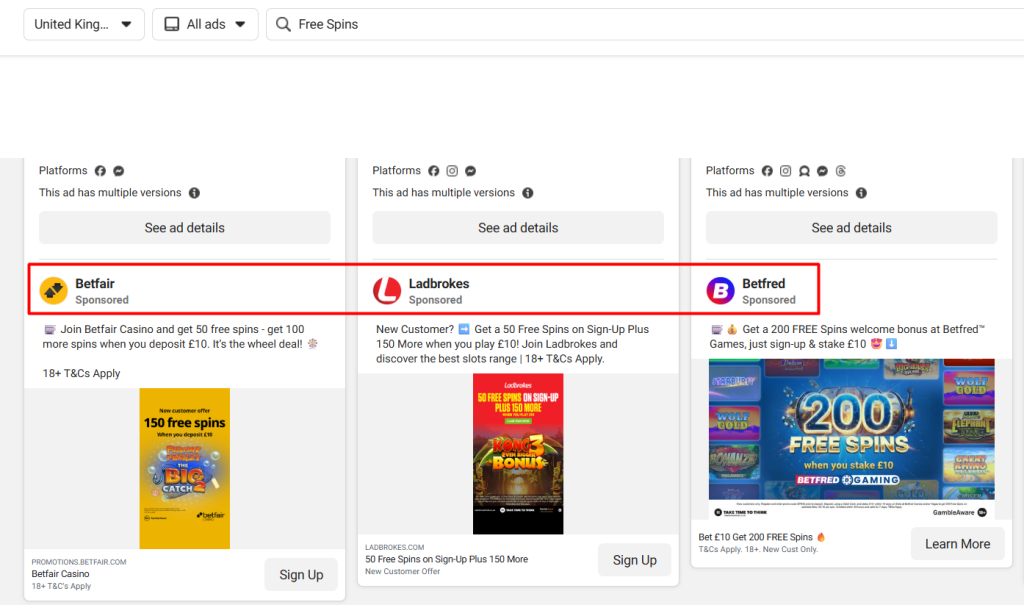
Task: Click the Ladbrokes red logo icon
Action: [387, 291]
